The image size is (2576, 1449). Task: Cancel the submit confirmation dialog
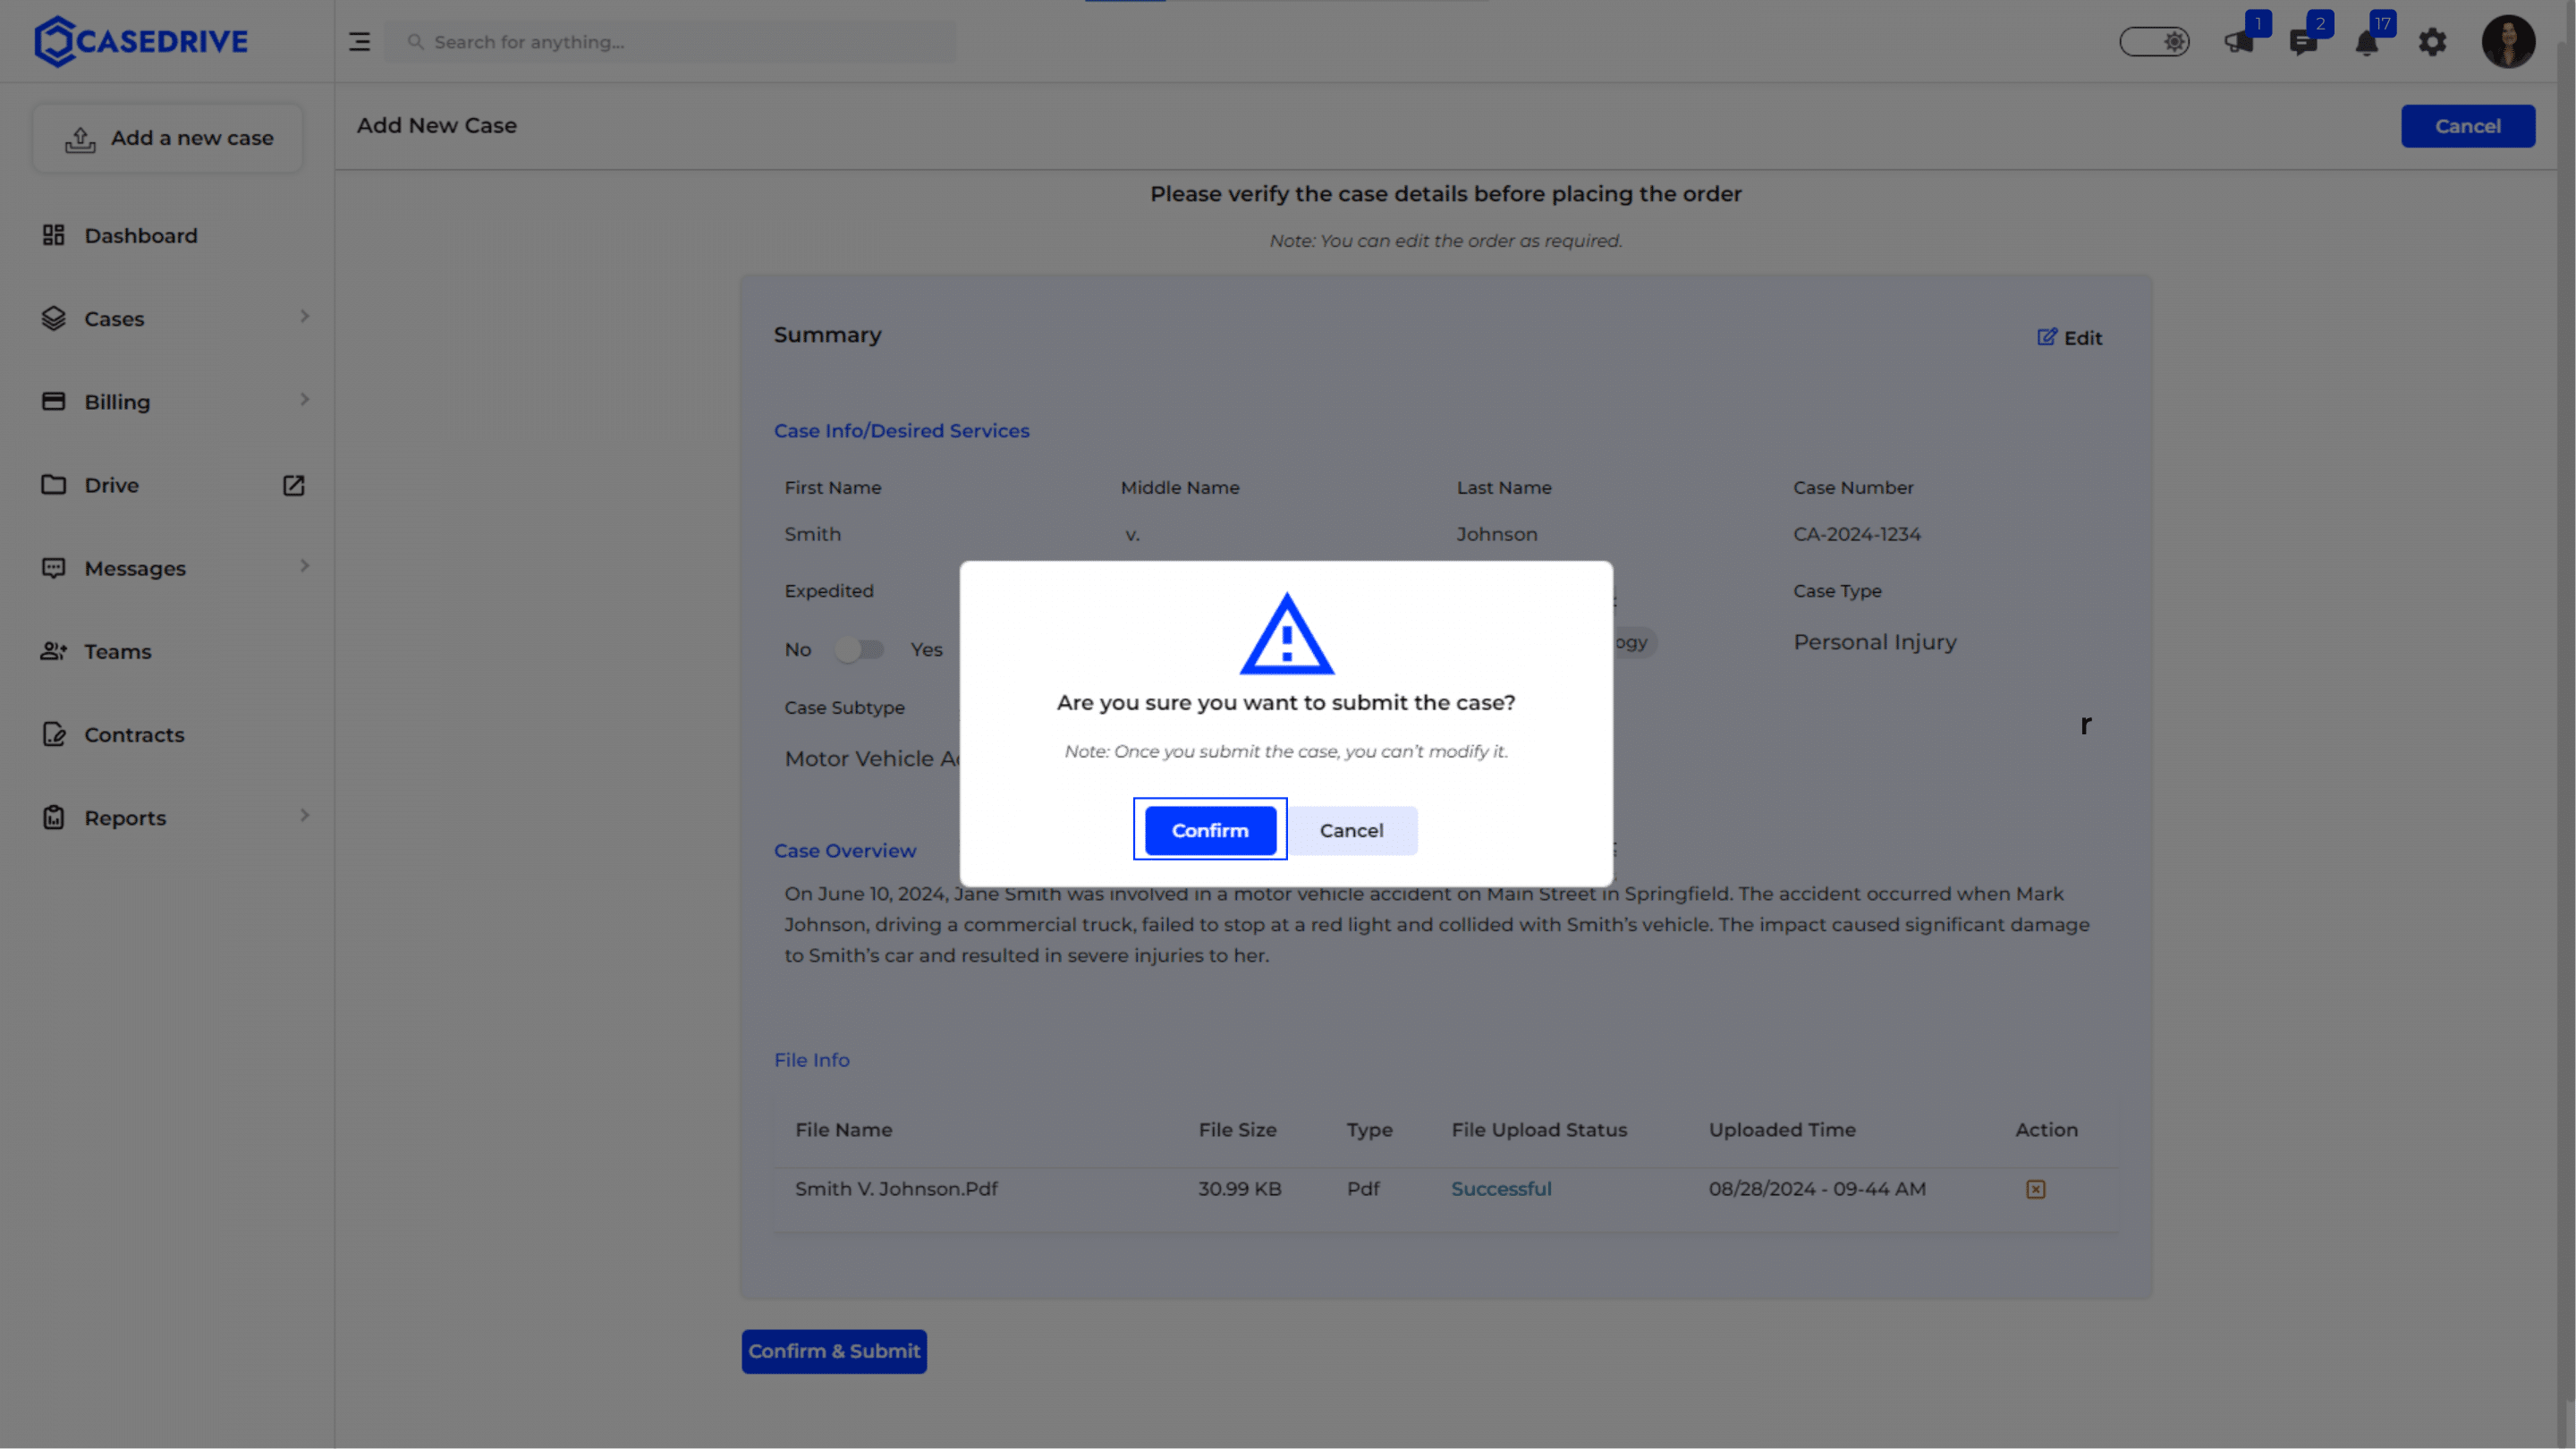click(x=1351, y=830)
